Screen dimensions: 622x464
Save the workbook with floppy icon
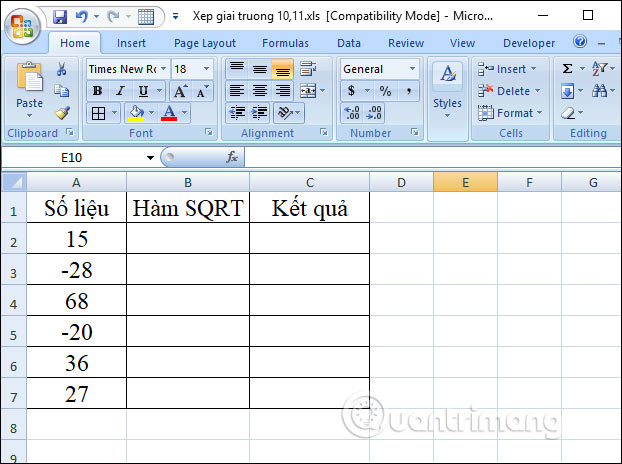click(60, 17)
